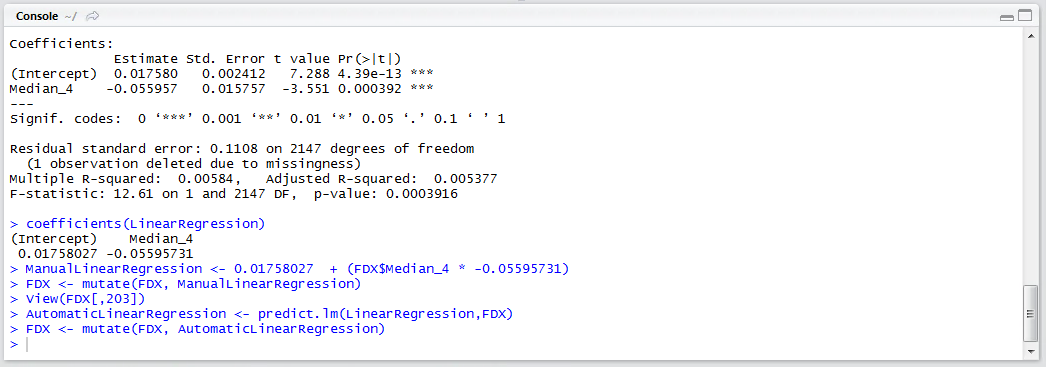
Task: Click the ManualLinearRegression assignment command
Action: (x=296, y=269)
